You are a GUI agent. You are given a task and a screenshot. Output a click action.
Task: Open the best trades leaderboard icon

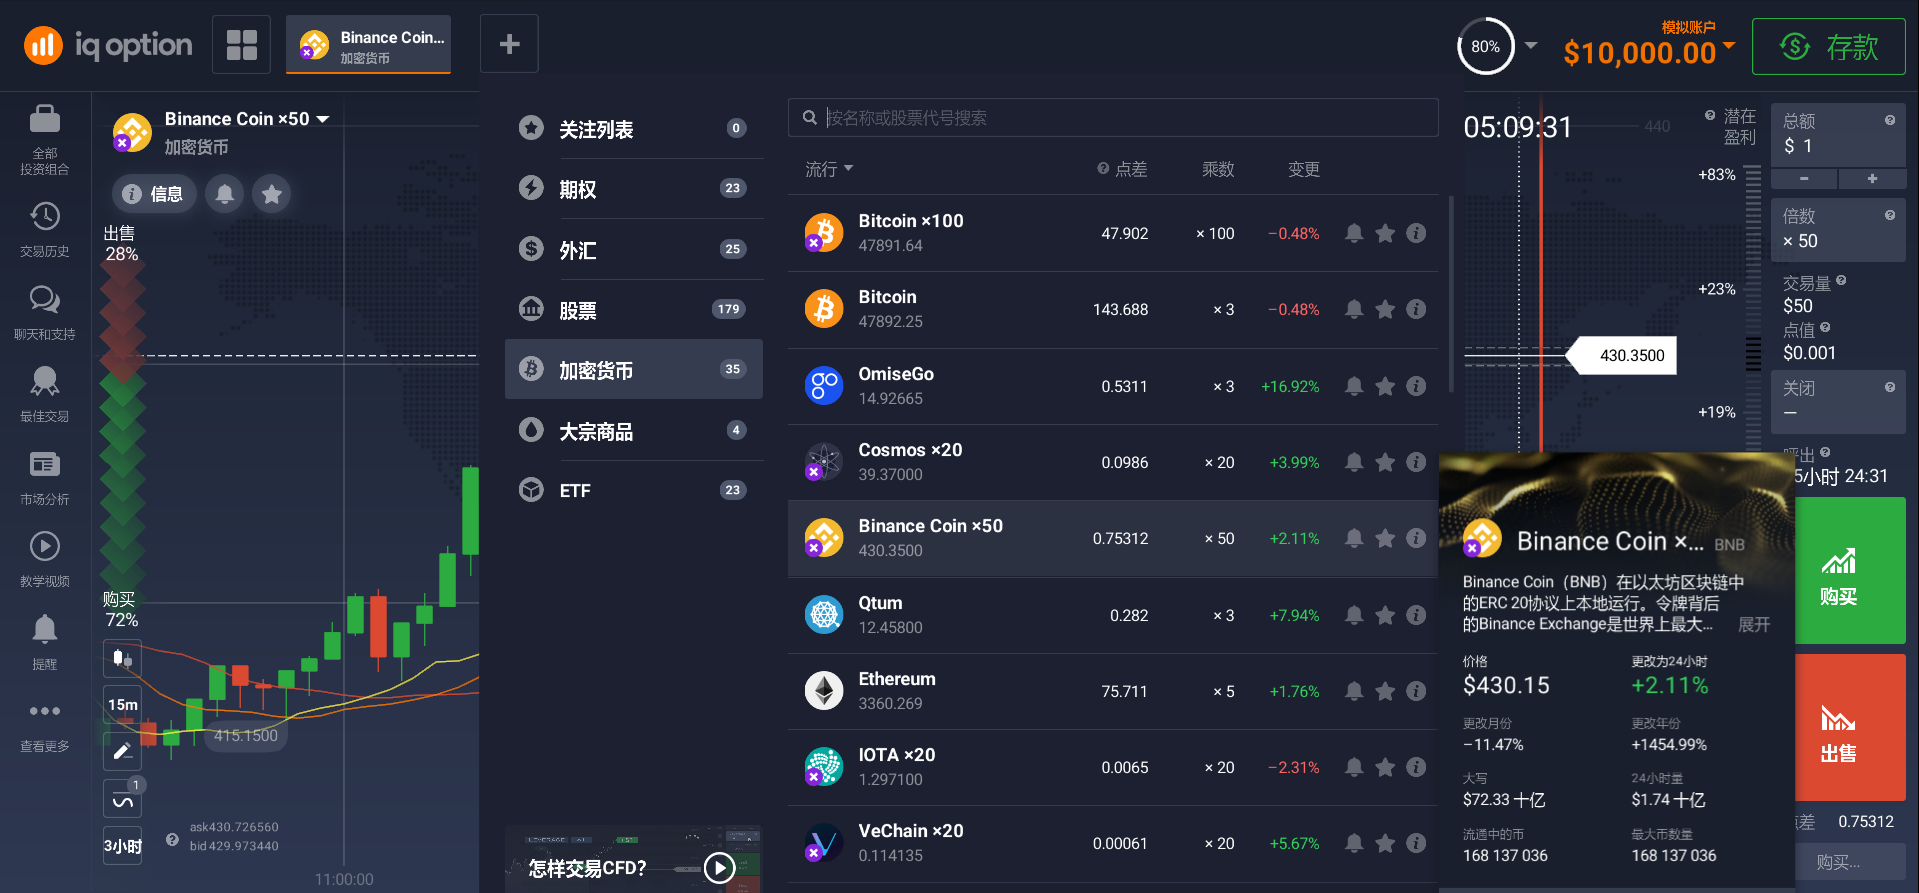click(44, 380)
